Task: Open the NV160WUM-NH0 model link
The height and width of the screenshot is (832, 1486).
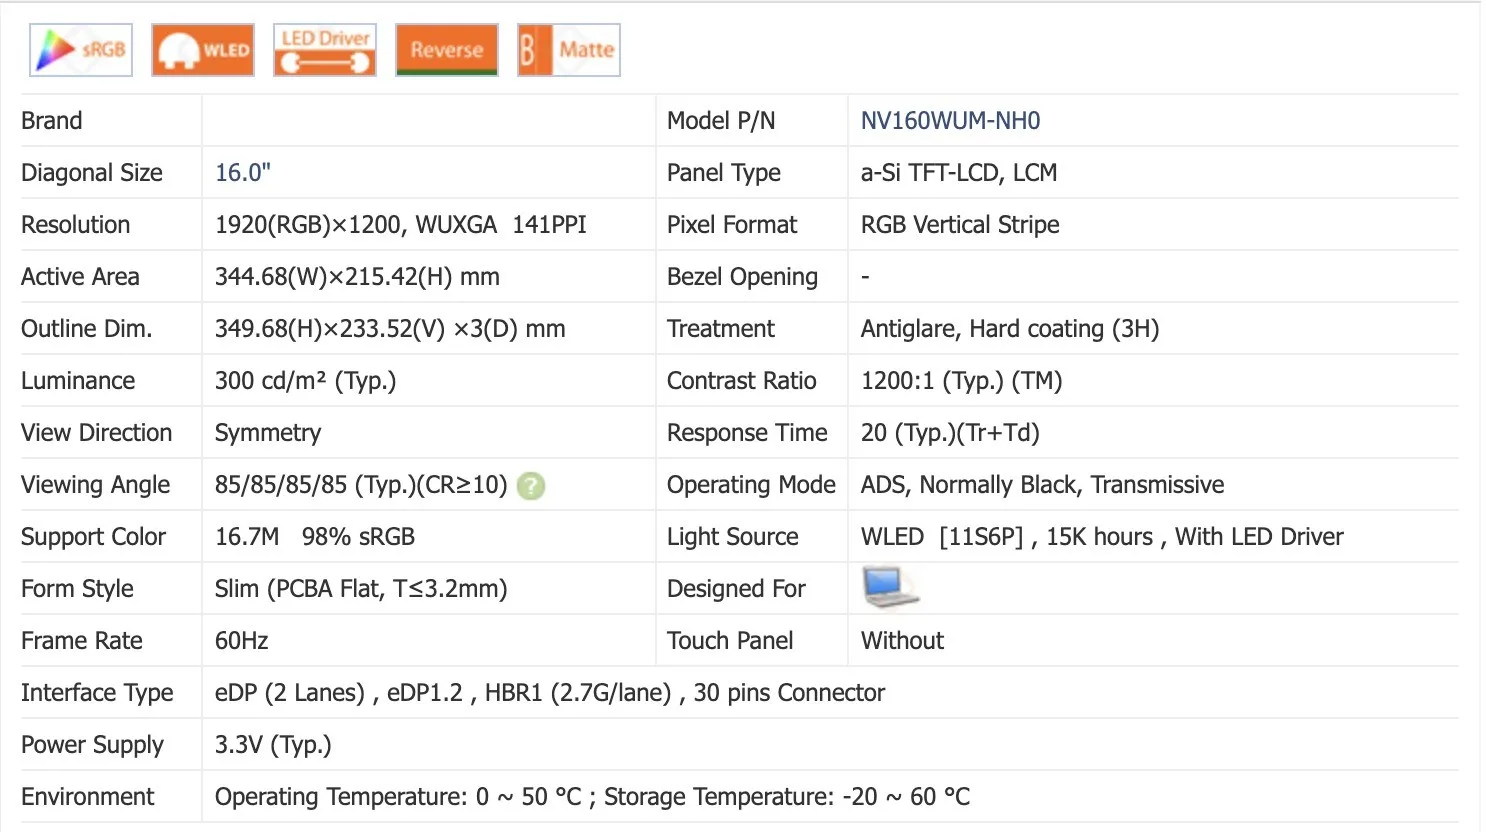Action: [950, 121]
